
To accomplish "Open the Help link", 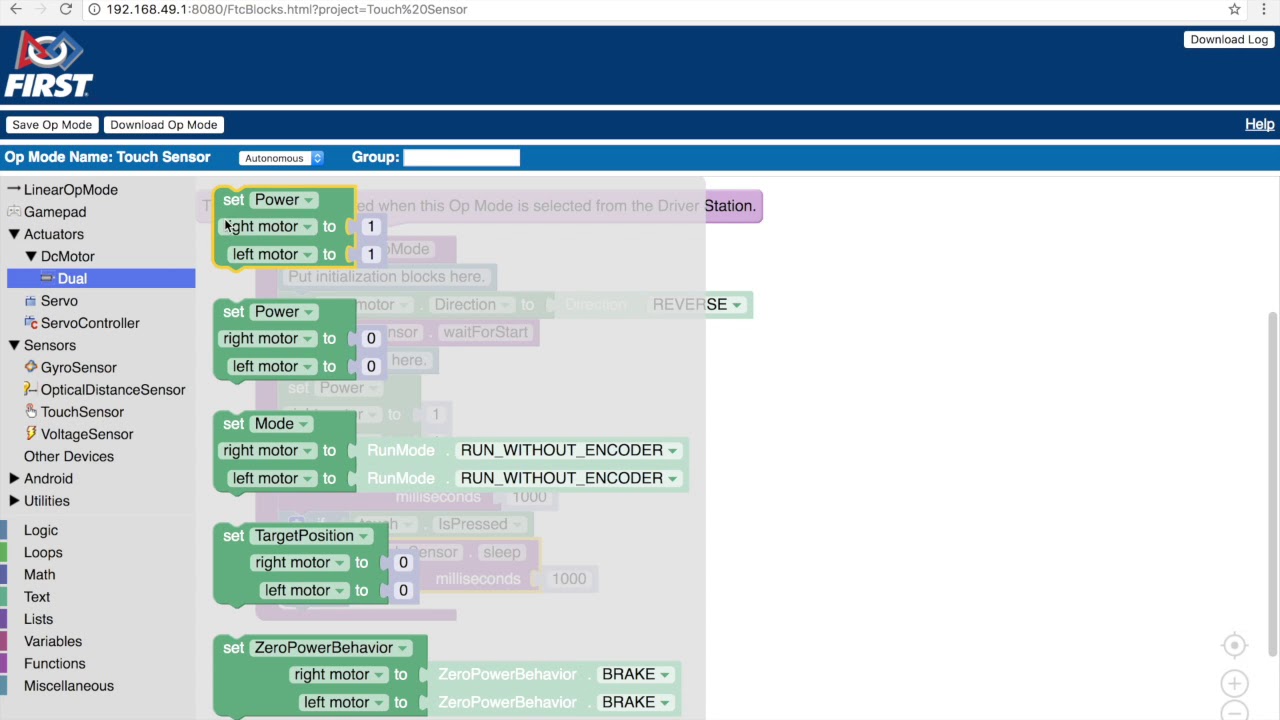I will click(1260, 124).
